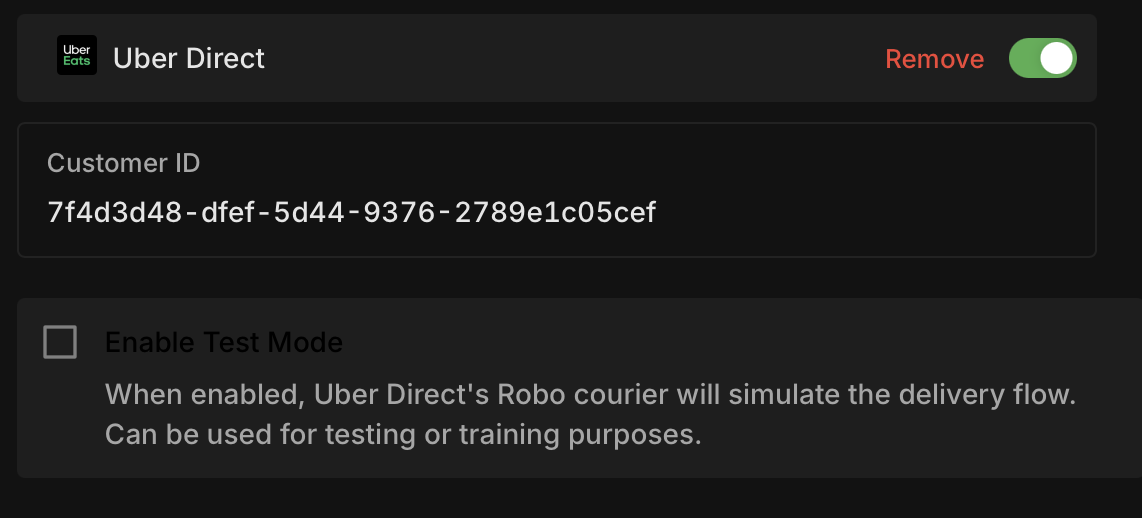The height and width of the screenshot is (518, 1142).
Task: Tick the Enable Test Mode checkbox
Action: pos(60,342)
